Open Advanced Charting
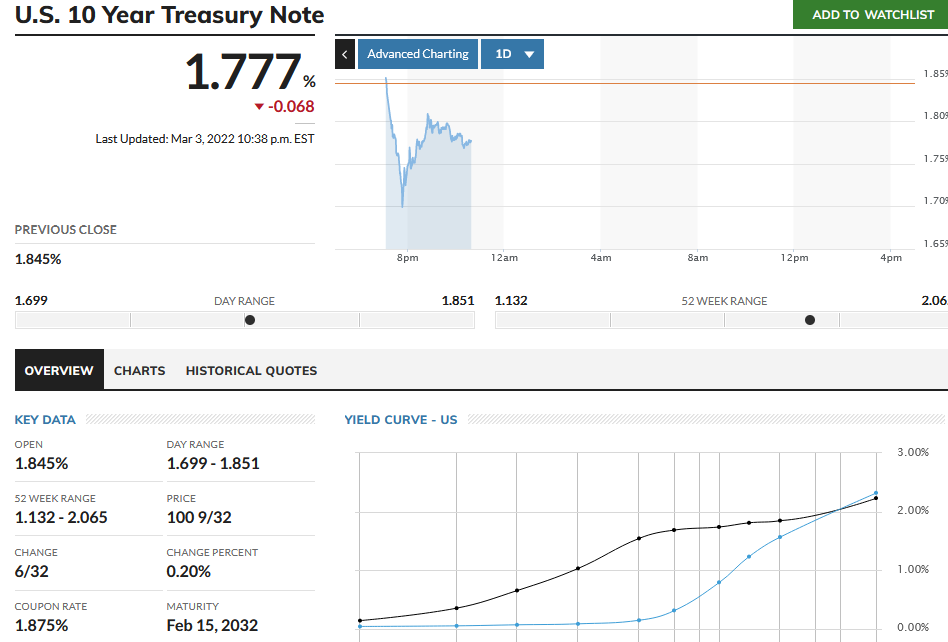The width and height of the screenshot is (948, 642). point(418,54)
